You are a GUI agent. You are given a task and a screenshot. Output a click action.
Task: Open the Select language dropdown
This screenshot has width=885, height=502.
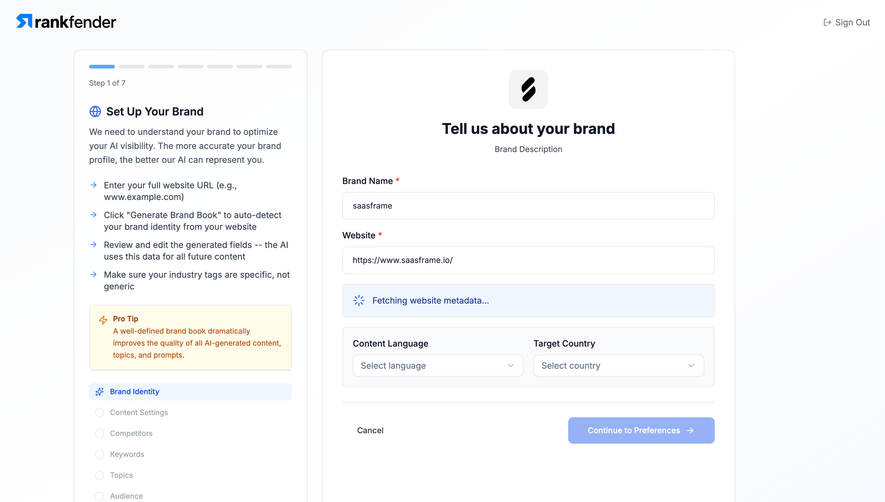tap(438, 366)
